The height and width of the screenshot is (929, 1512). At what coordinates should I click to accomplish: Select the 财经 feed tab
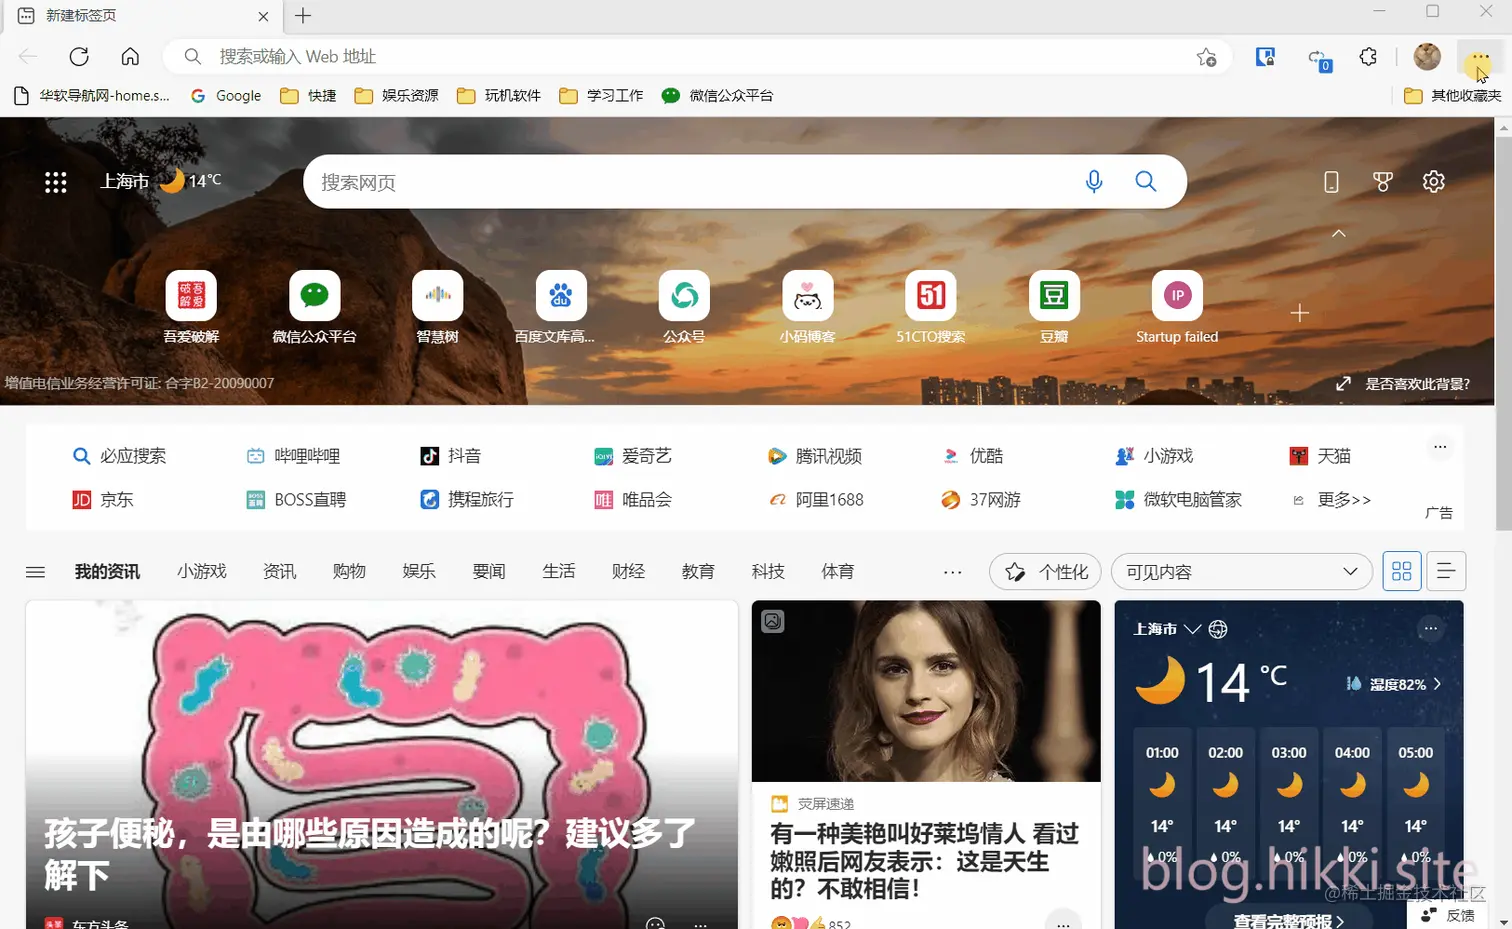628,571
